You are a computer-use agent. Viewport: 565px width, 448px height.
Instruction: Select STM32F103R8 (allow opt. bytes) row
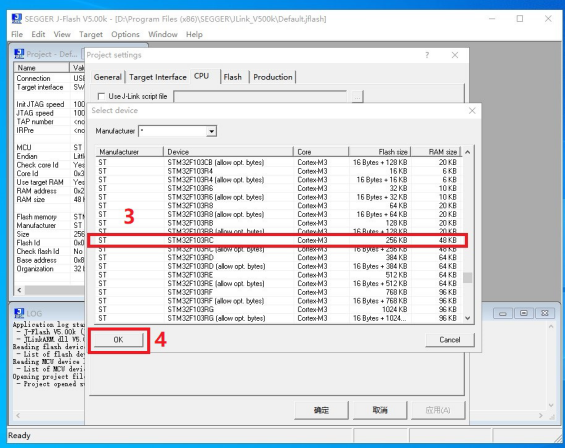[x=277, y=214]
